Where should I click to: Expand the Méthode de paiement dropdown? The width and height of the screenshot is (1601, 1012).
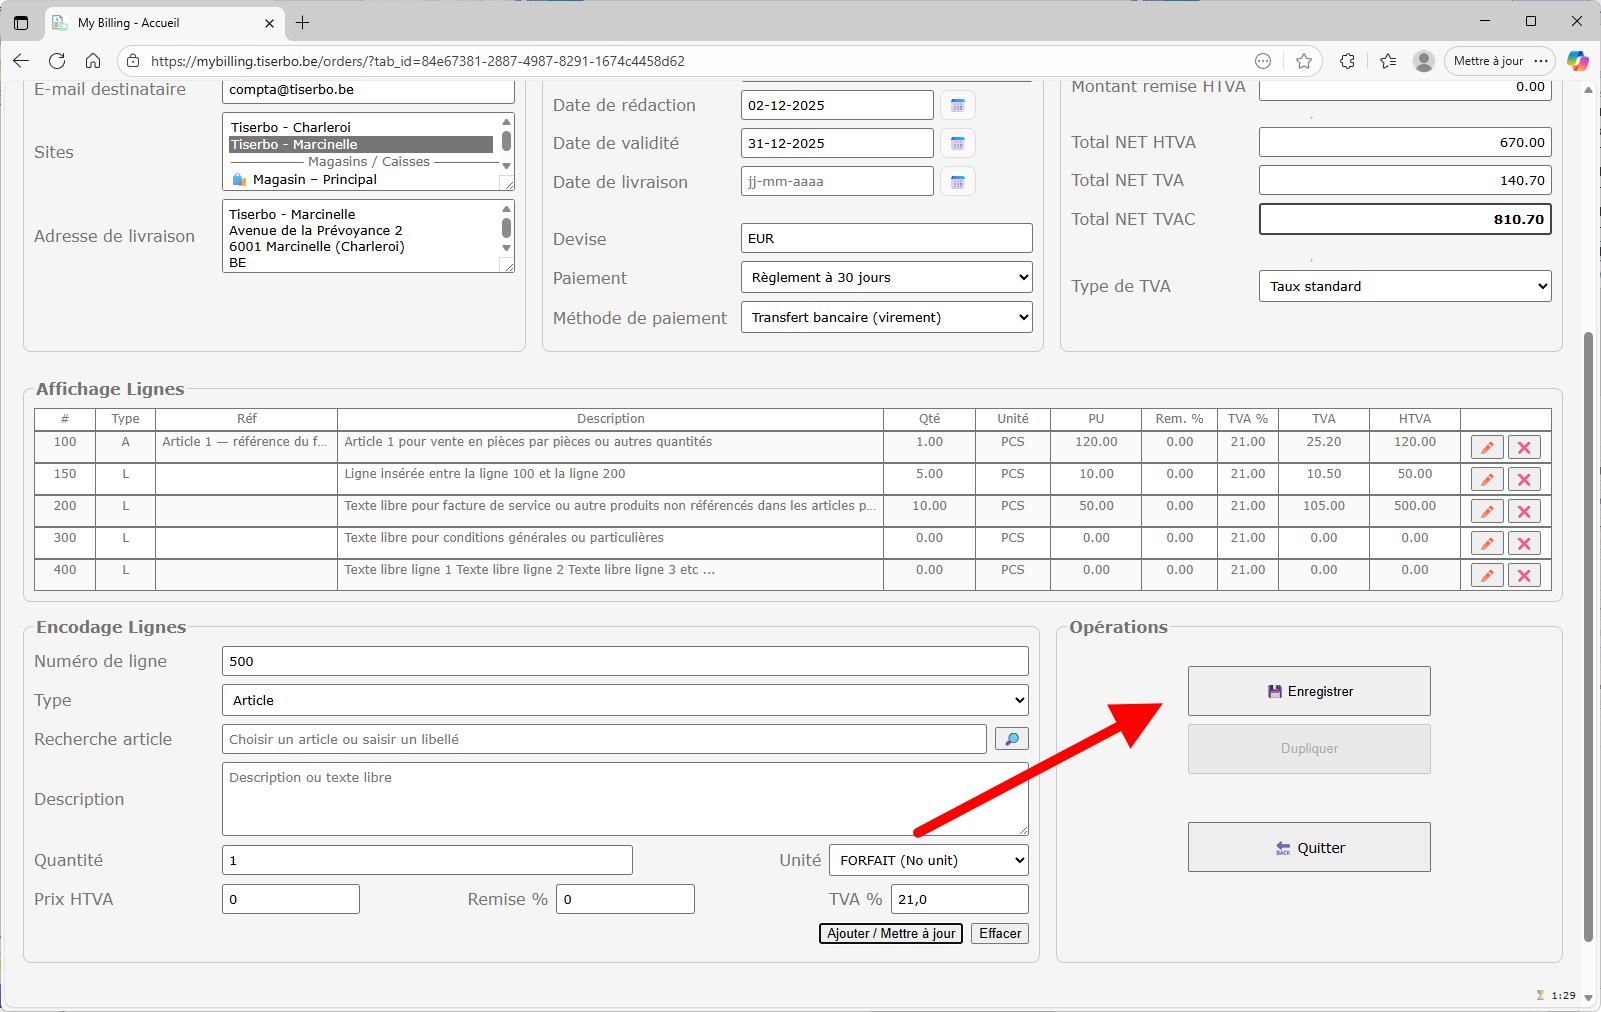tap(886, 318)
